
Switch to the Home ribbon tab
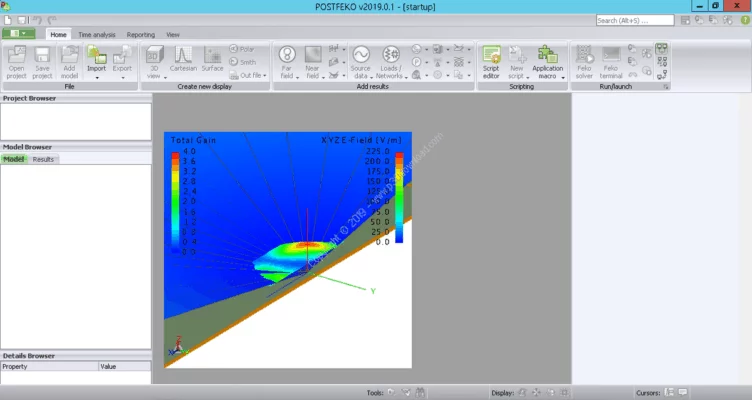[59, 35]
